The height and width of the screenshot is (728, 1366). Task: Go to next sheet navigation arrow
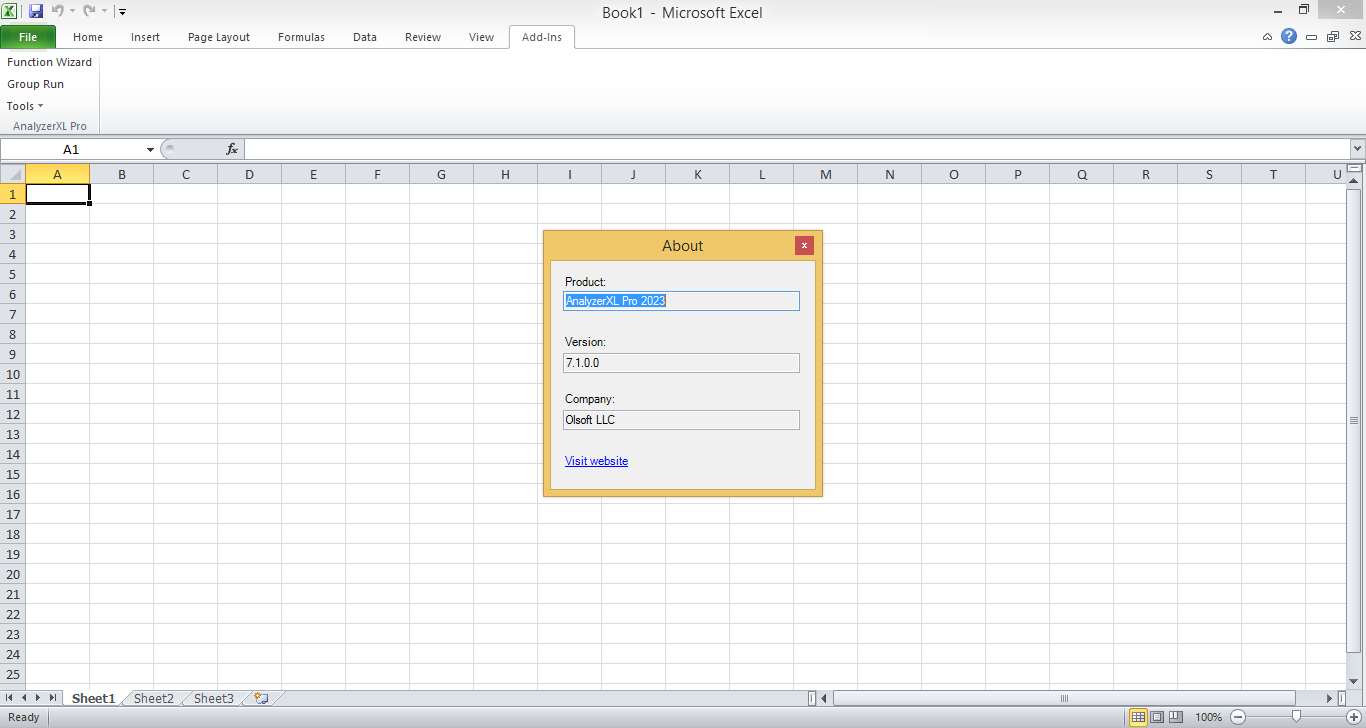[38, 698]
